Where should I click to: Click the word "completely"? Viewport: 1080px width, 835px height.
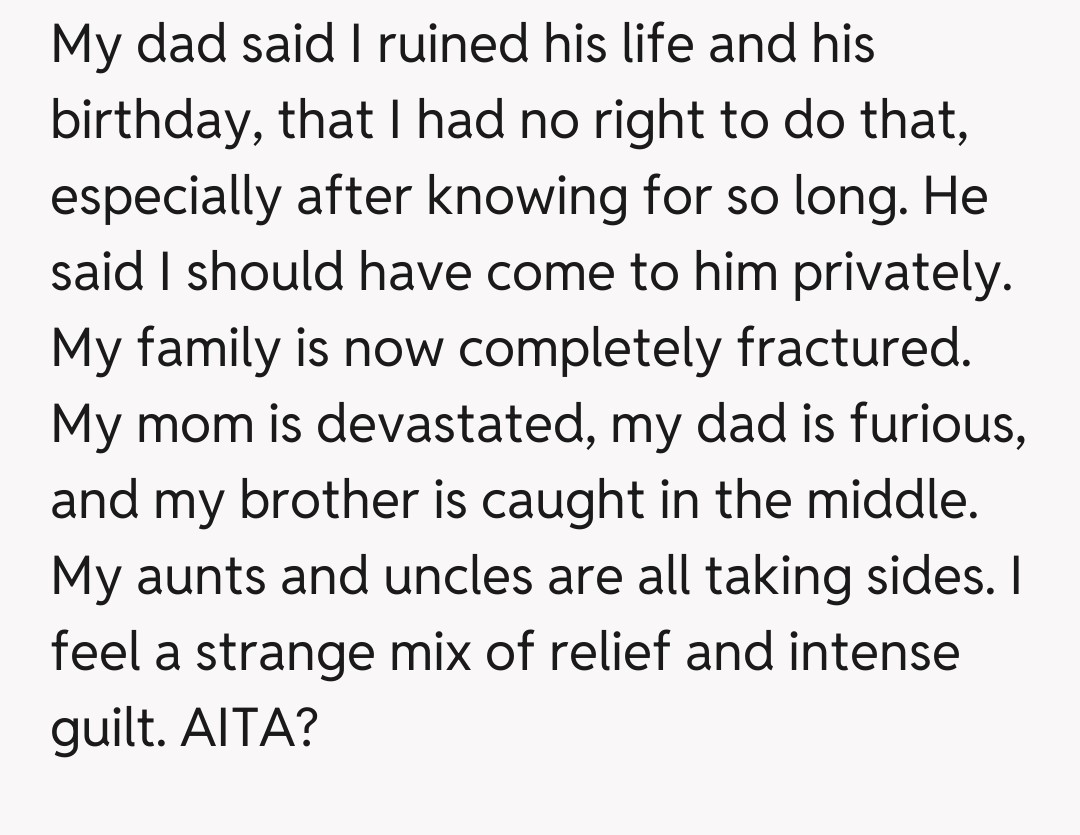(x=592, y=349)
